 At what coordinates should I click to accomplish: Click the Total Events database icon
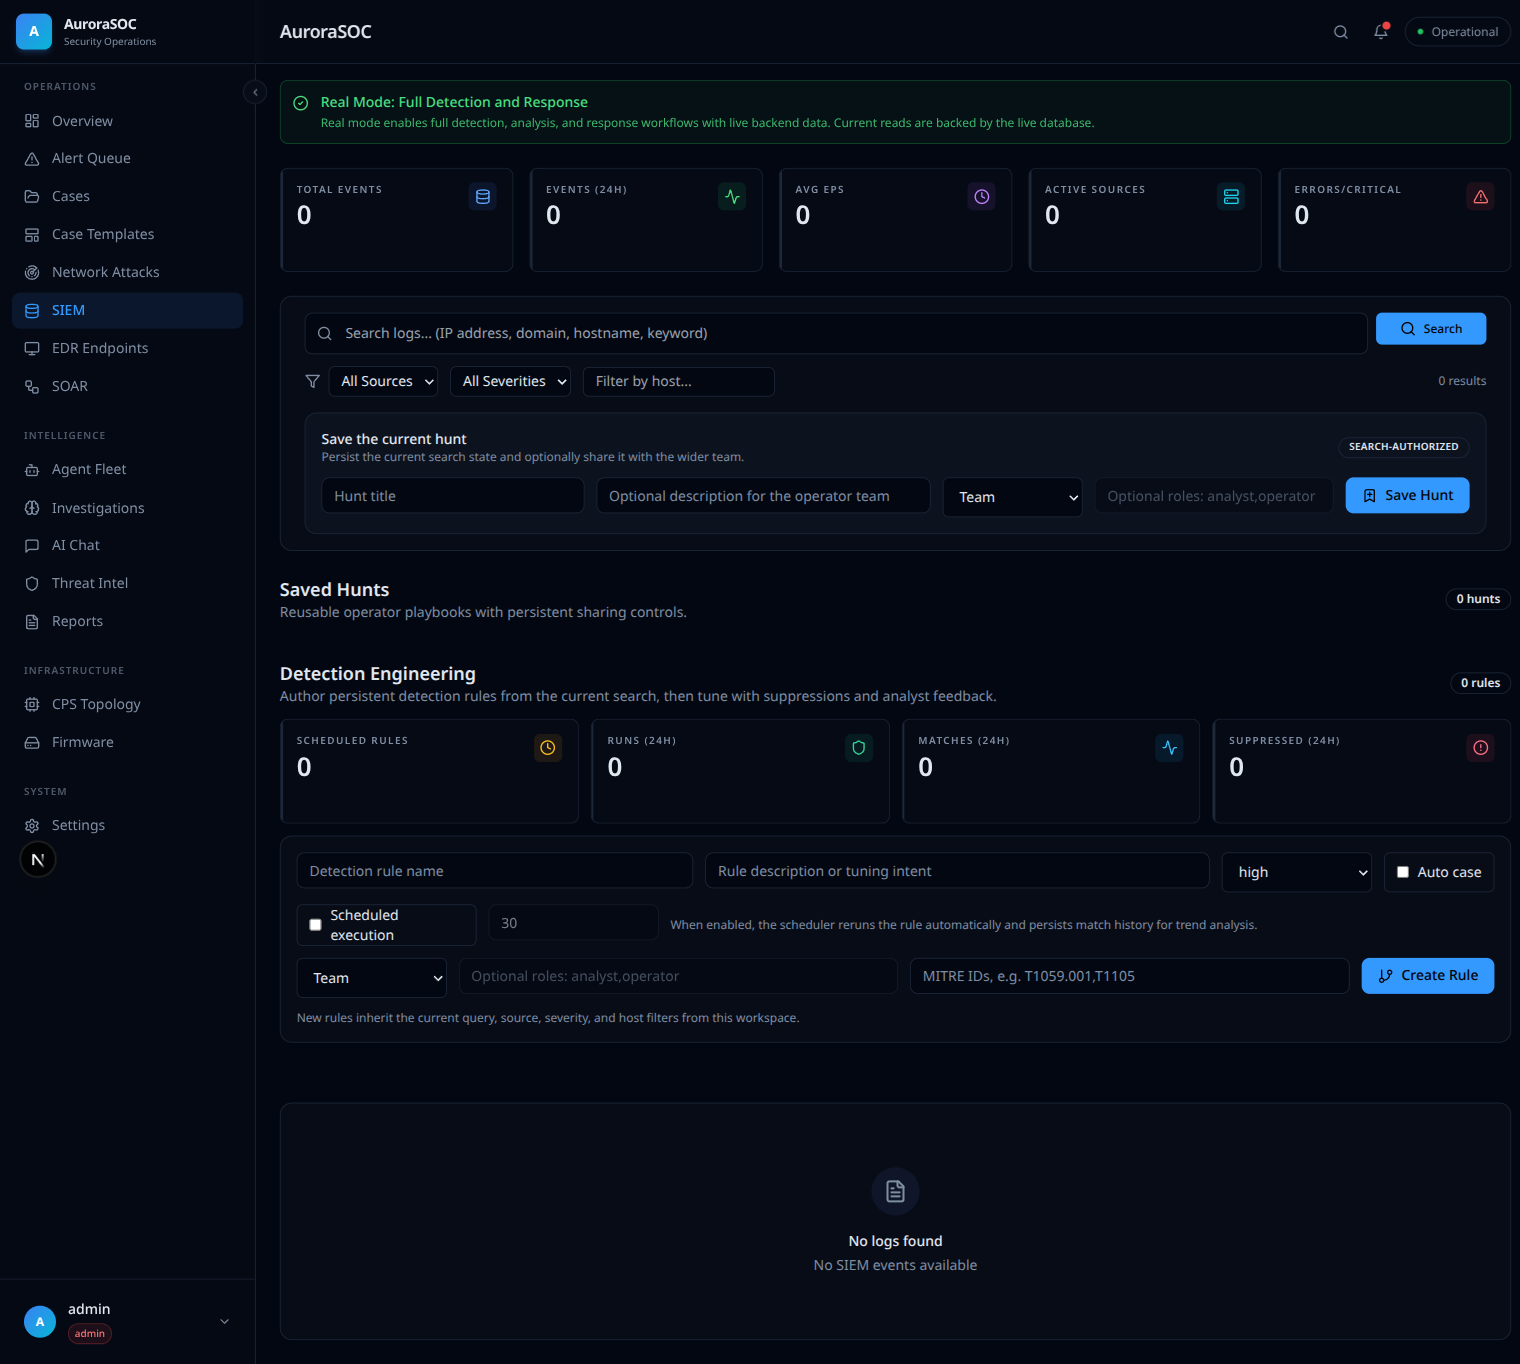tap(483, 197)
